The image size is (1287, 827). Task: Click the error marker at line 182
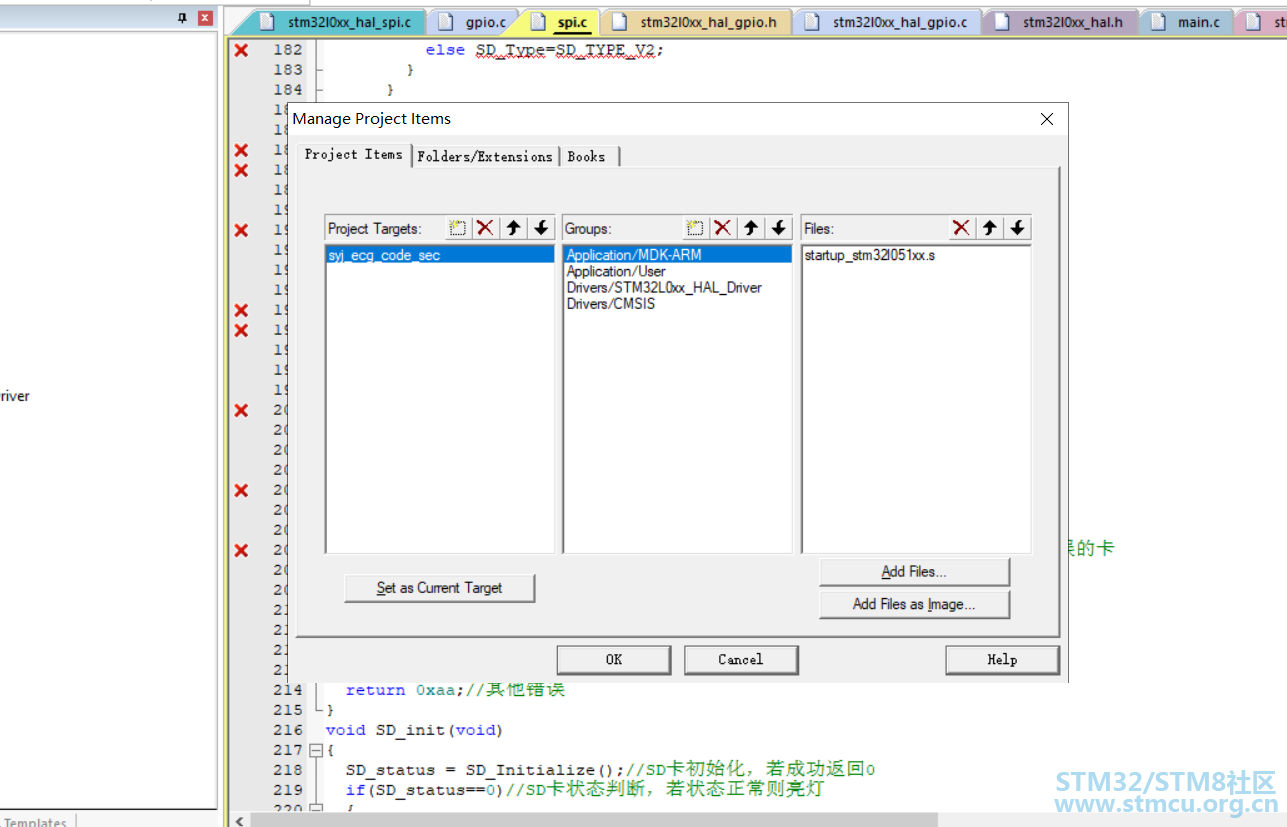[241, 50]
